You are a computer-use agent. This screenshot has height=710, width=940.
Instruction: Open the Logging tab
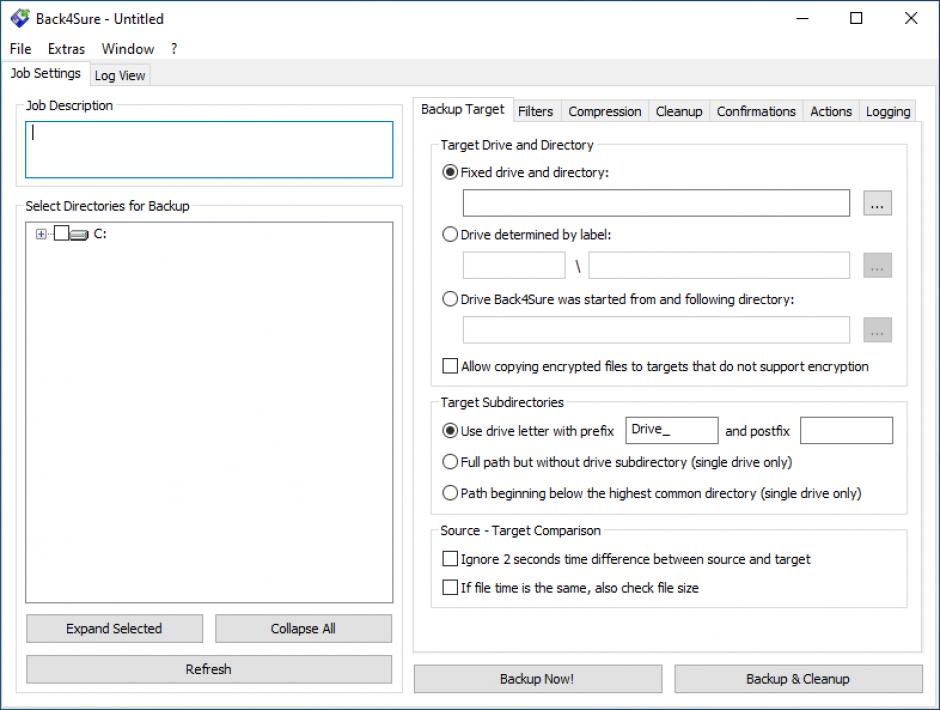pos(888,112)
